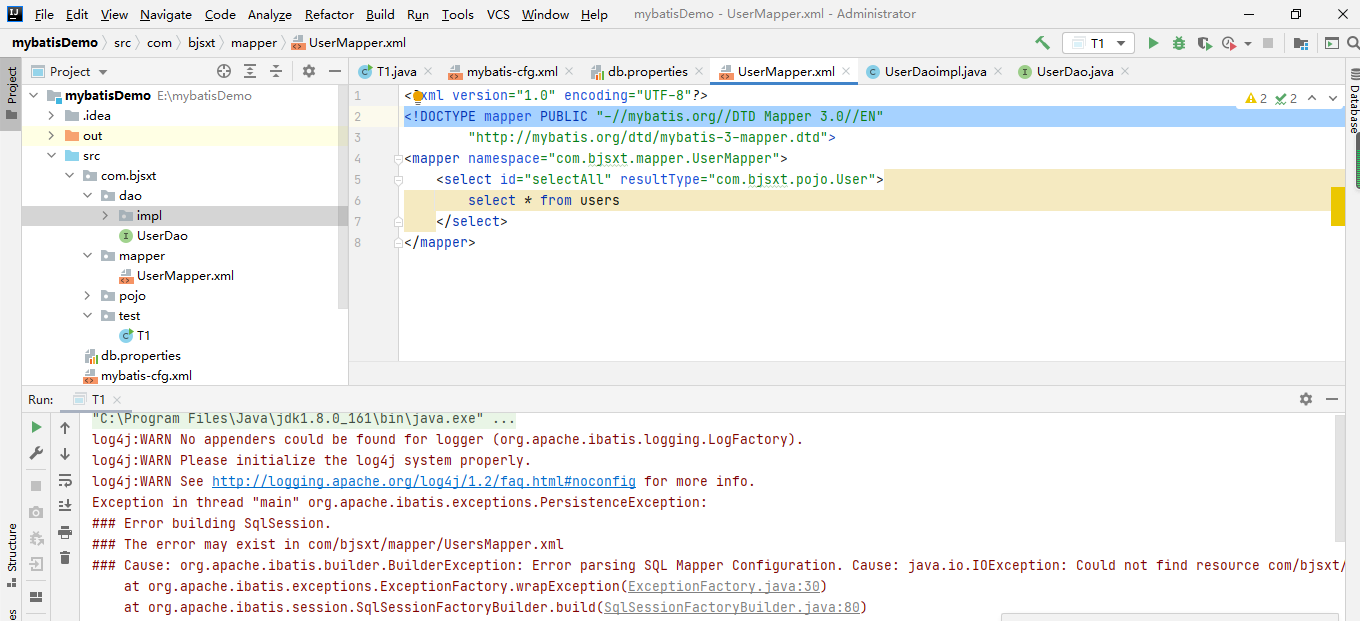Collapse the src folder

tap(52, 156)
